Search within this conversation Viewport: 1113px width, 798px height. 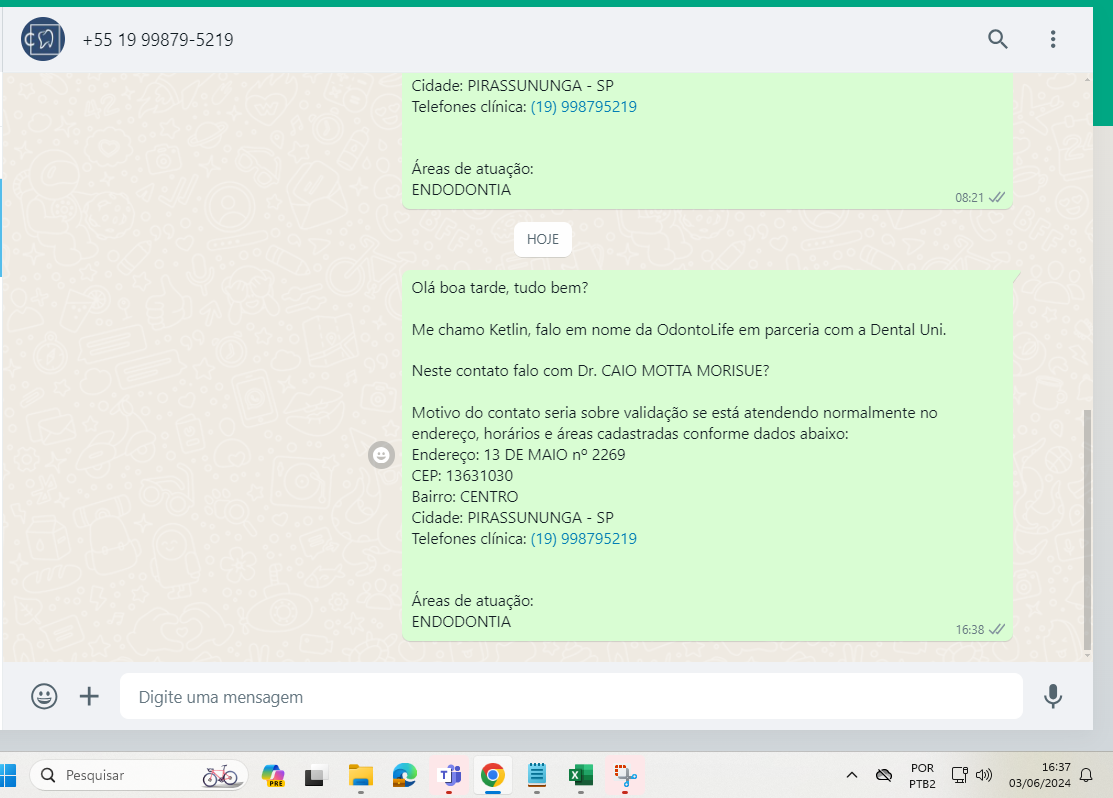997,39
